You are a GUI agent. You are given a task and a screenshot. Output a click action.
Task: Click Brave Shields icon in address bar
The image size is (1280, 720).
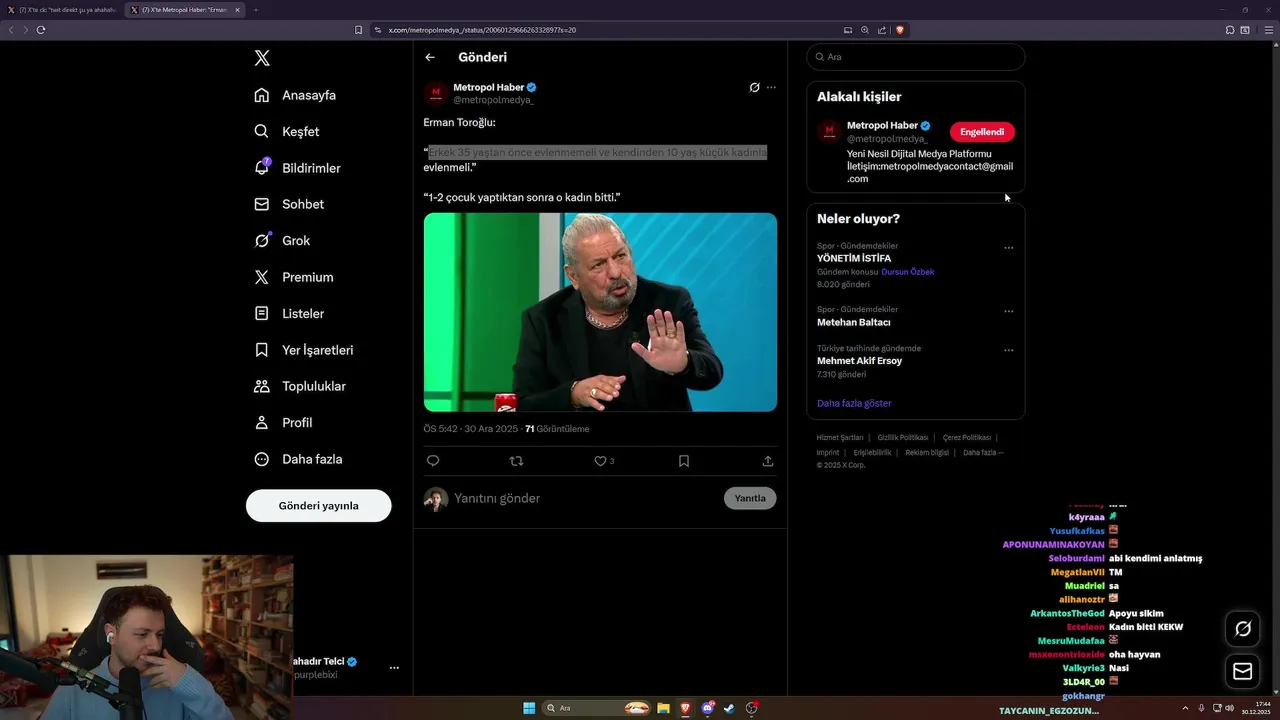(900, 30)
